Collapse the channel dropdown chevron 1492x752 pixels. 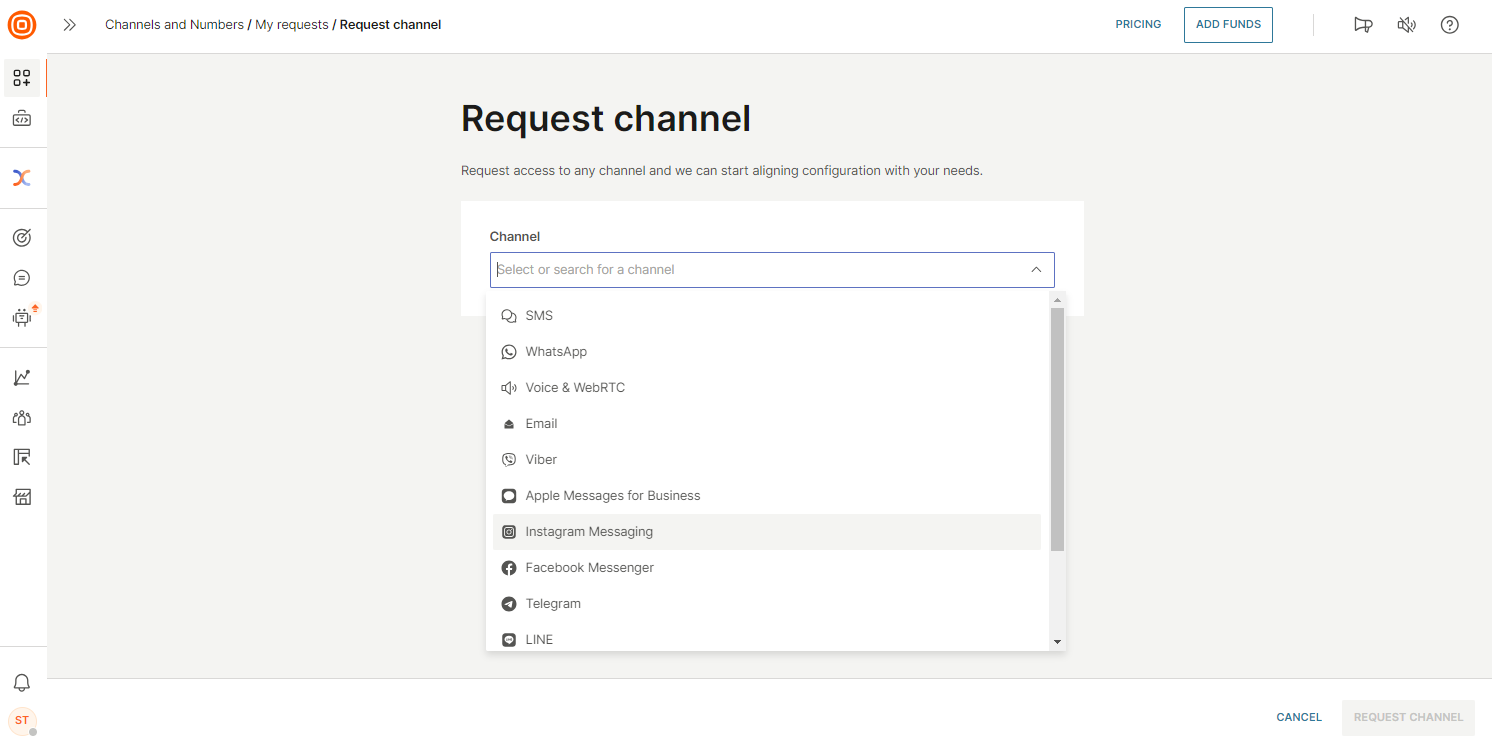[x=1036, y=270]
